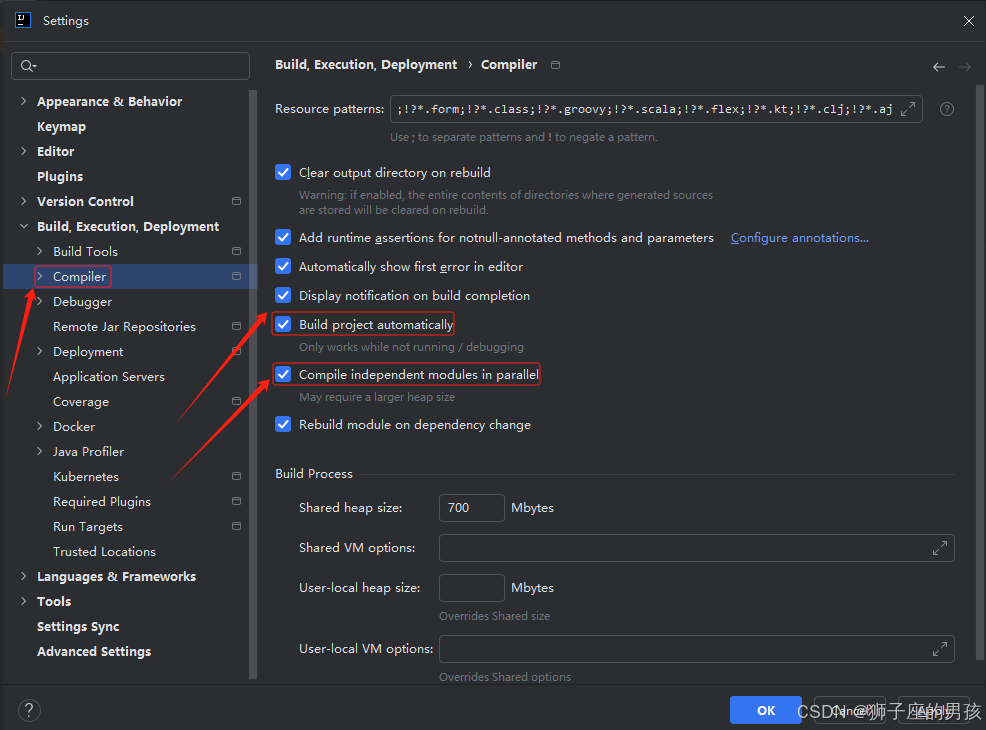Expand the Docker node
The image size is (986, 730).
coord(40,426)
